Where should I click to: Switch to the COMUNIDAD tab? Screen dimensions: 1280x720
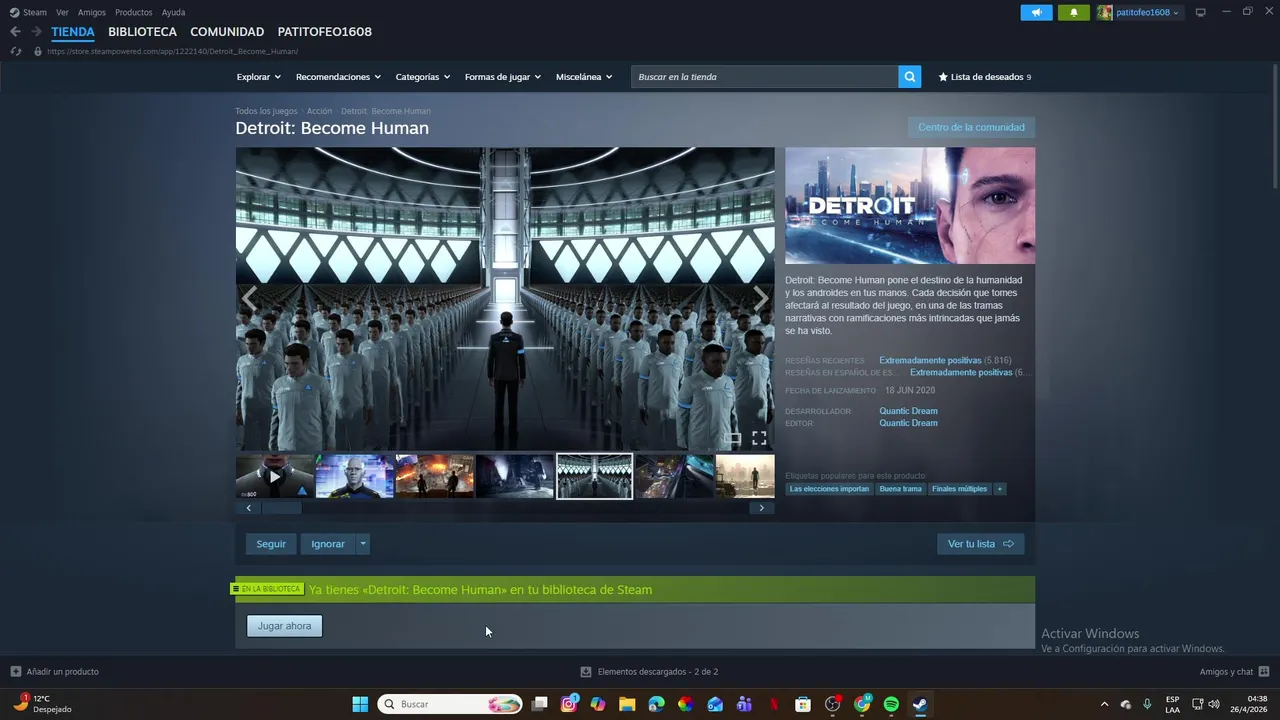point(227,32)
